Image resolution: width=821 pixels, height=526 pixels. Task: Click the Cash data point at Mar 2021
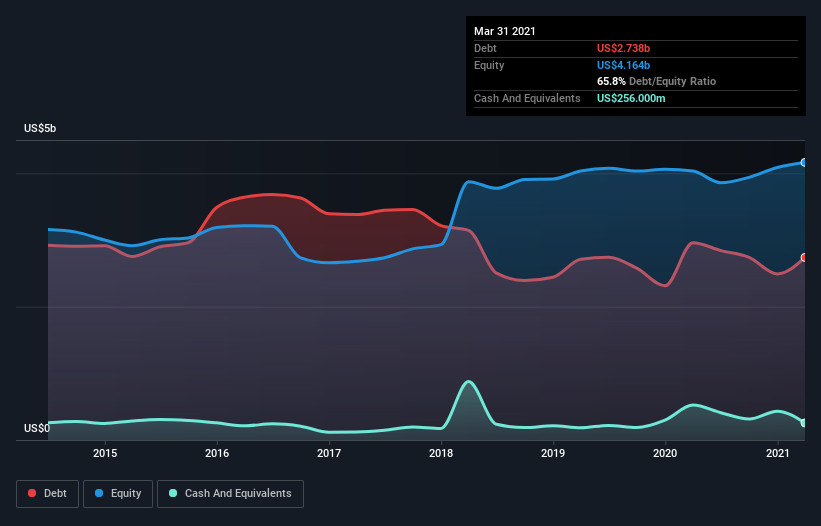pyautogui.click(x=804, y=423)
